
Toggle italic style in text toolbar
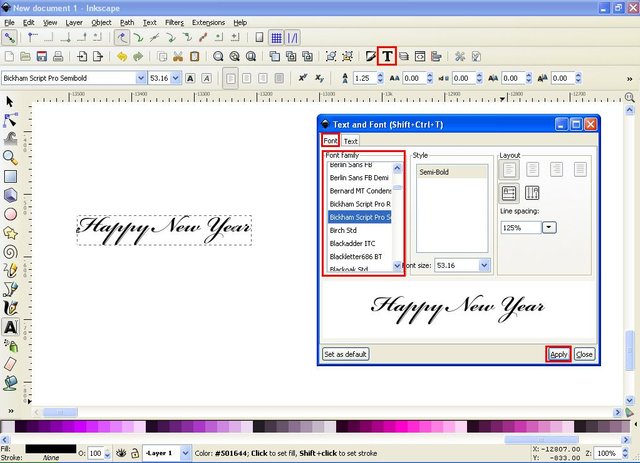[x=207, y=78]
